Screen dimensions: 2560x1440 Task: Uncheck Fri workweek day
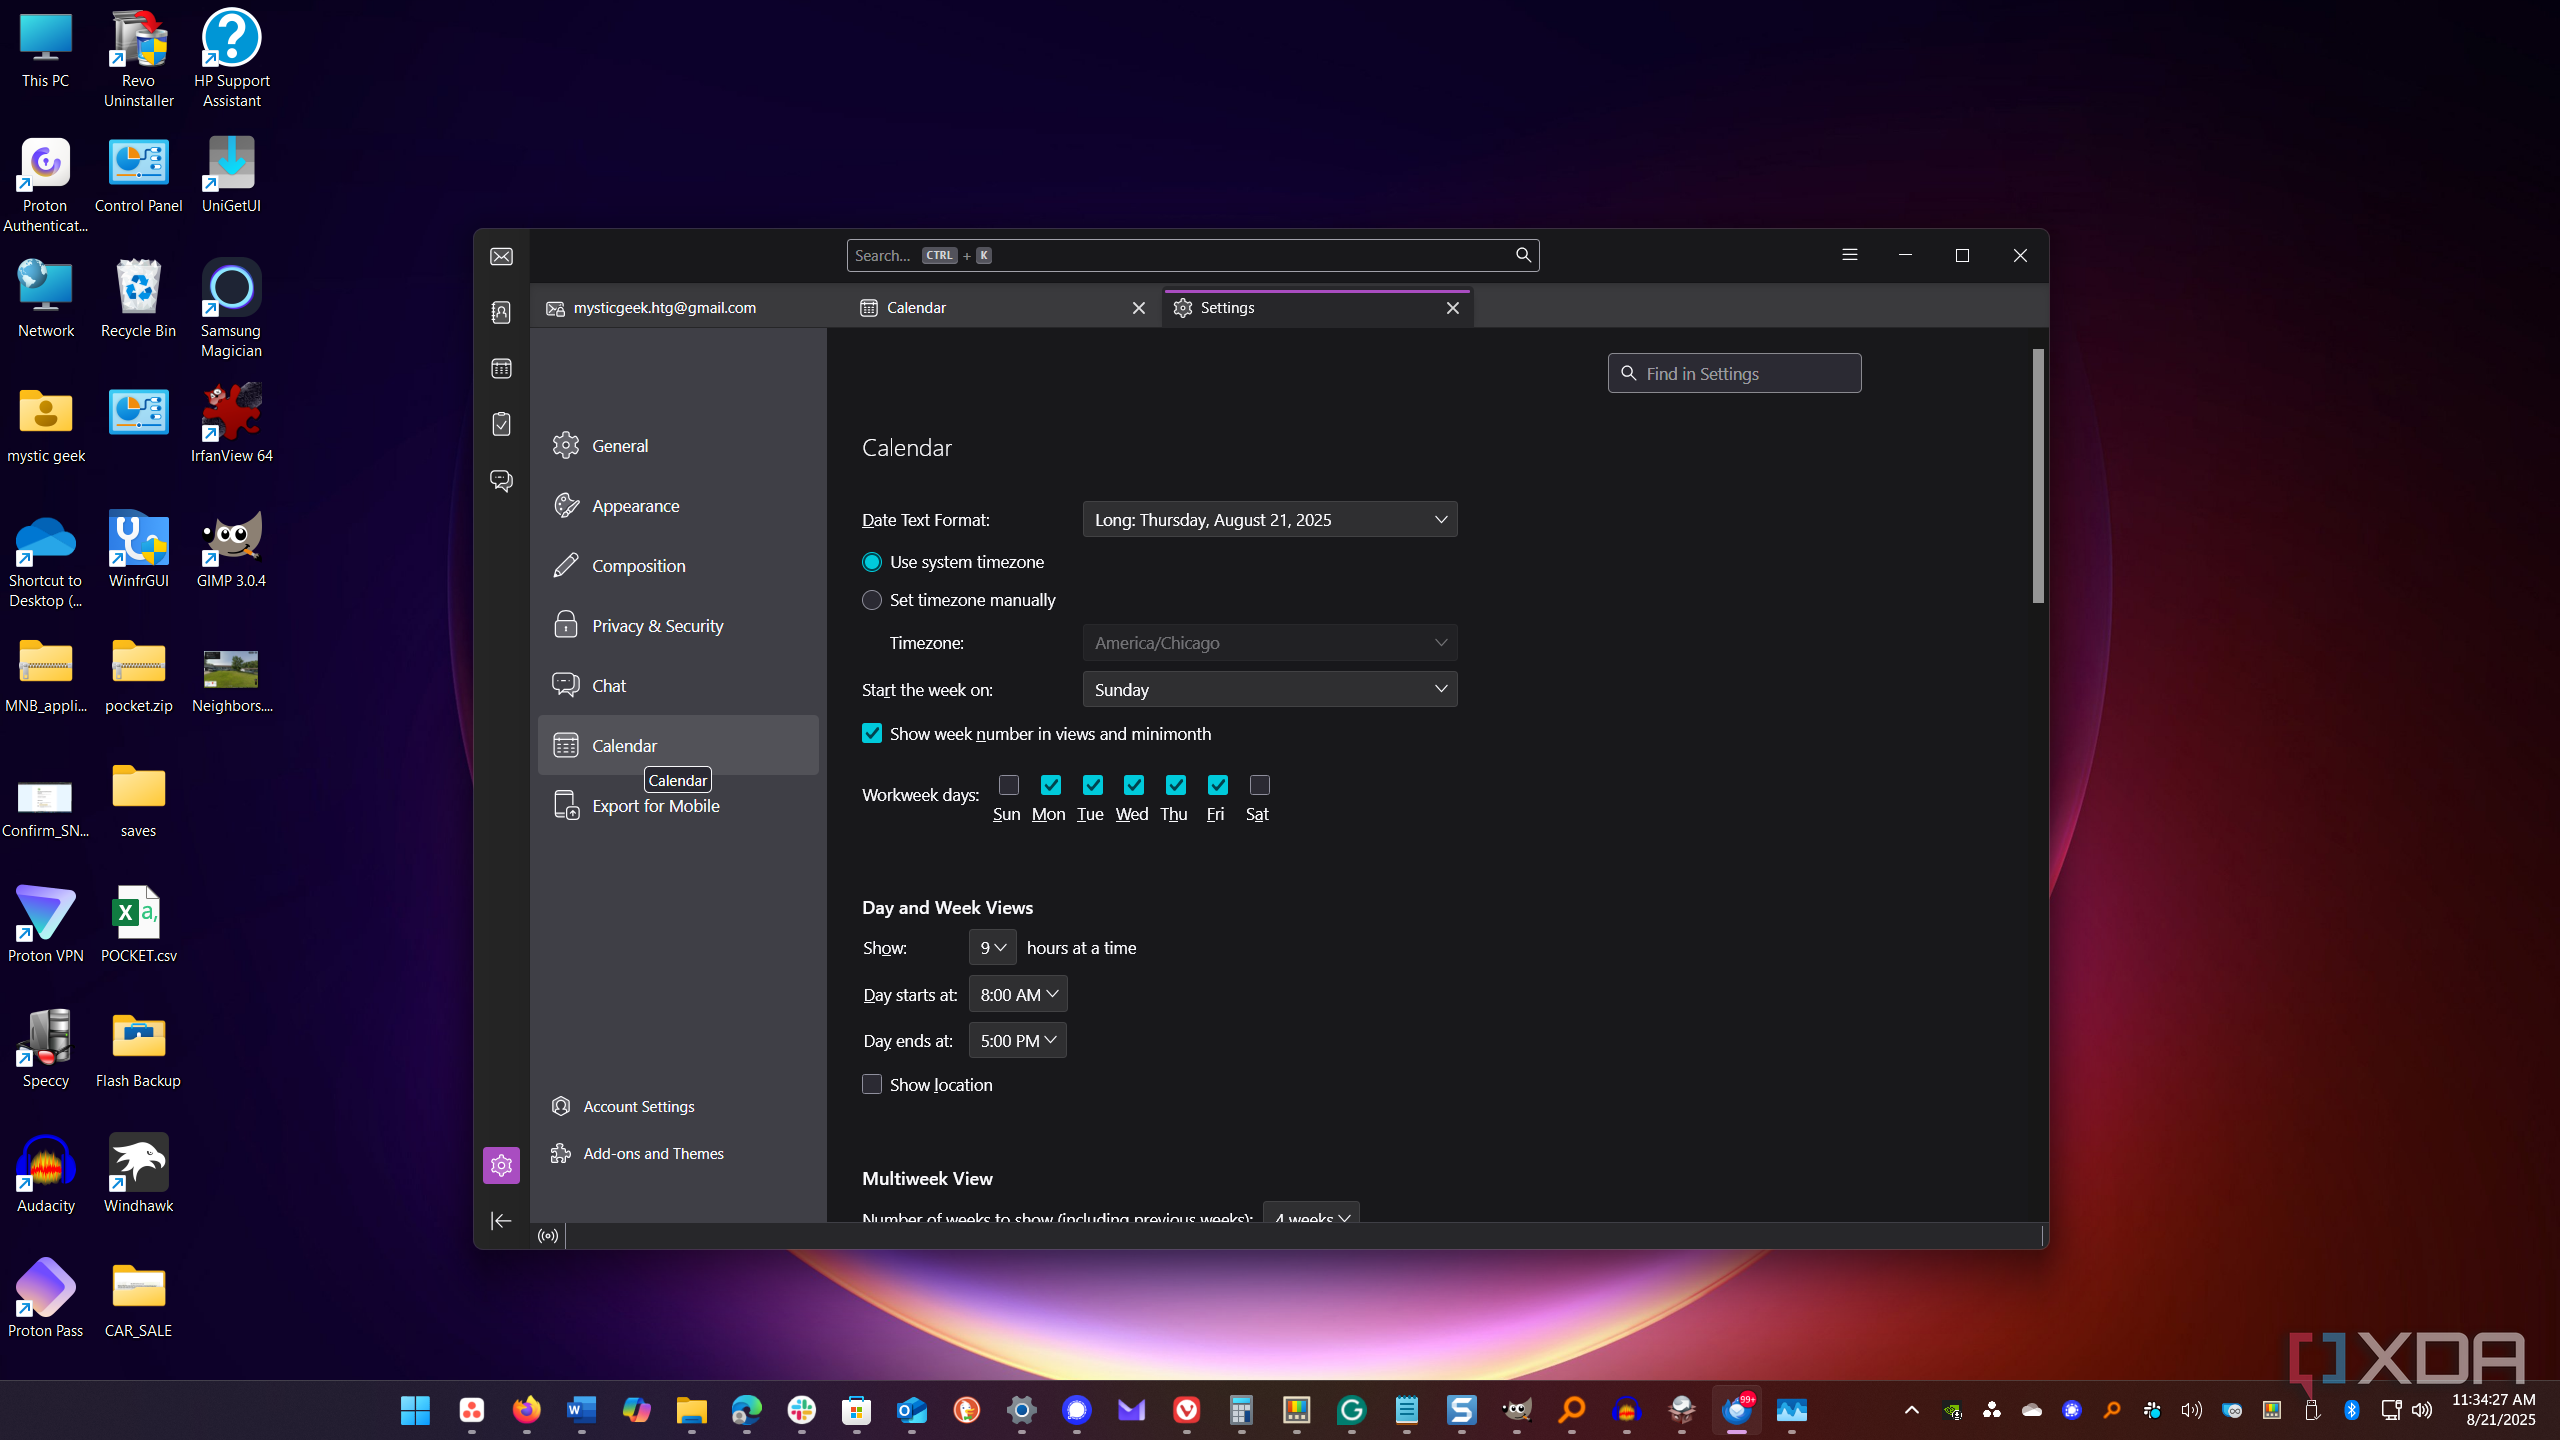click(x=1217, y=785)
